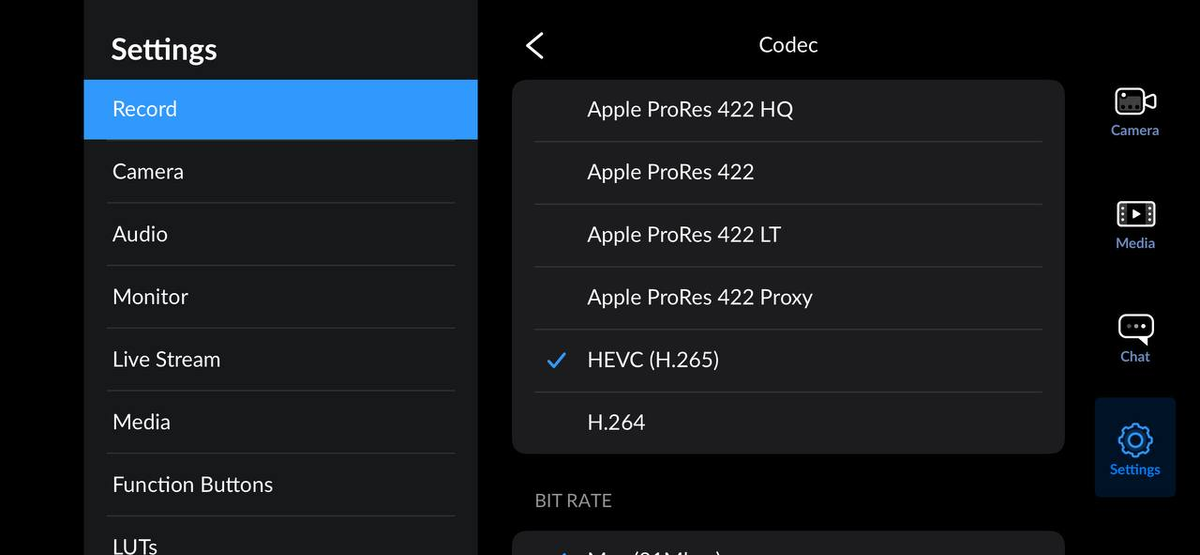Select the checked HEVC (H.265) option

point(653,360)
